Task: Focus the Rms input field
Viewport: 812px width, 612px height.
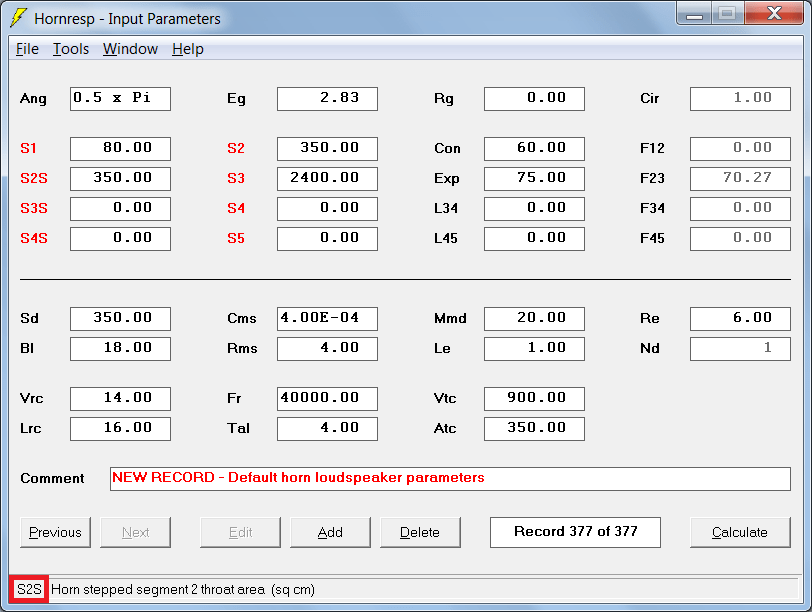Action: (x=327, y=349)
